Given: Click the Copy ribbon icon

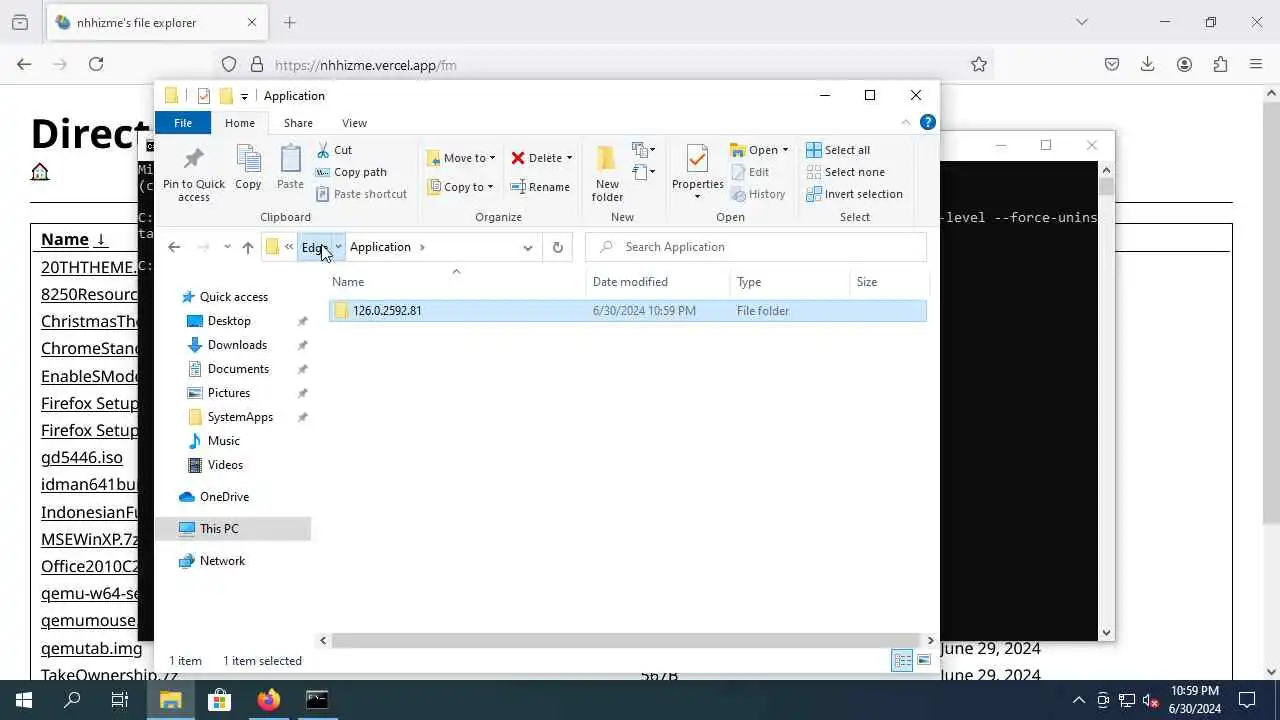Looking at the screenshot, I should tap(248, 166).
